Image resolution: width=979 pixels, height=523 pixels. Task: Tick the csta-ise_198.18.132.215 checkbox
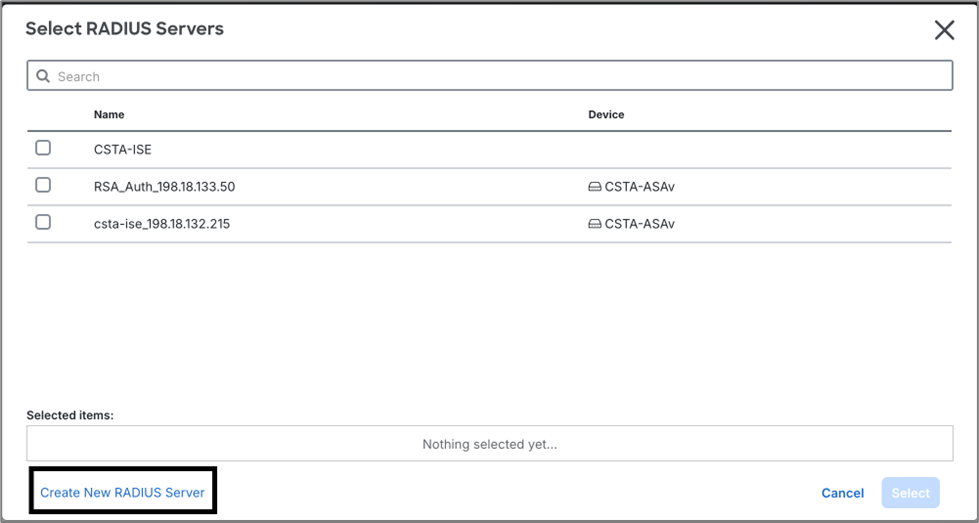(x=43, y=223)
